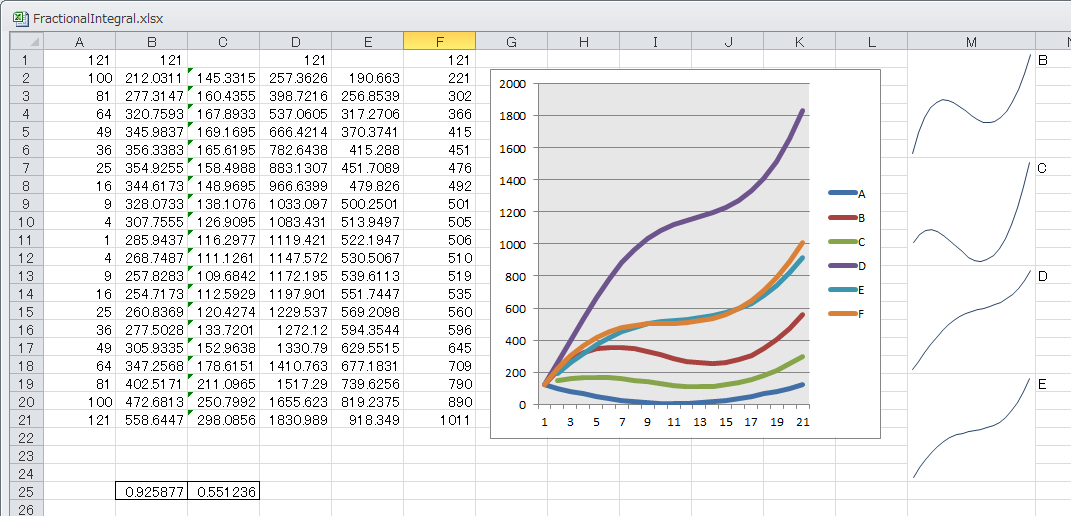Click cell D21 with value 1830.989
1071x516 pixels.
pos(295,419)
